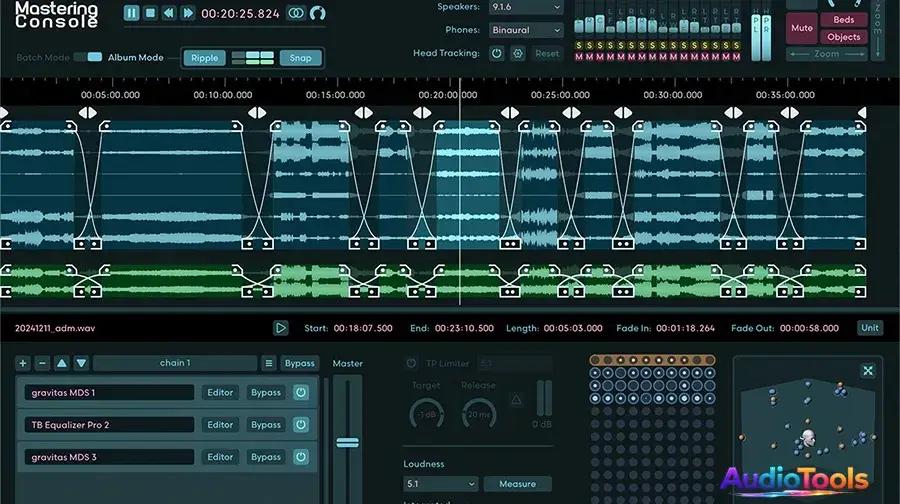This screenshot has height=504, width=900.
Task: Add a plugin with the plus icon
Action: [x=23, y=363]
